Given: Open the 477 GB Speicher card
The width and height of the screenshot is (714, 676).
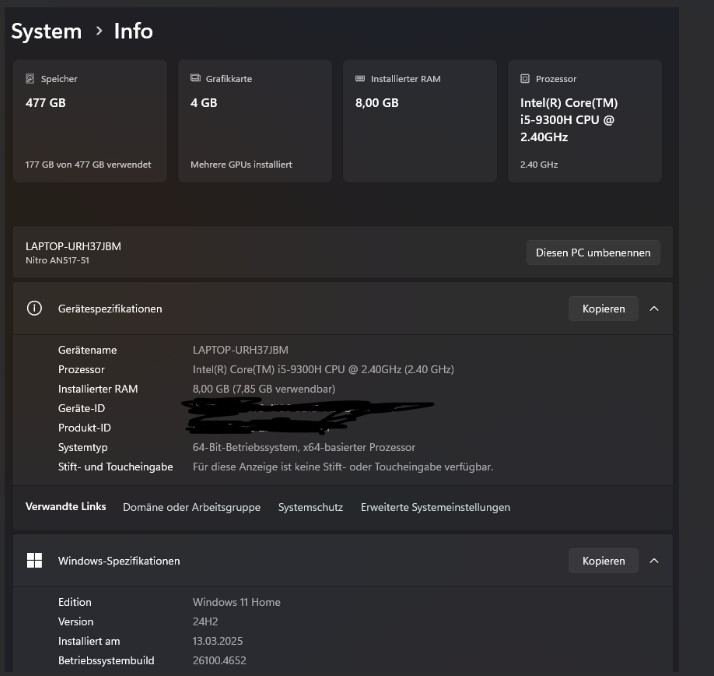Looking at the screenshot, I should (89, 121).
